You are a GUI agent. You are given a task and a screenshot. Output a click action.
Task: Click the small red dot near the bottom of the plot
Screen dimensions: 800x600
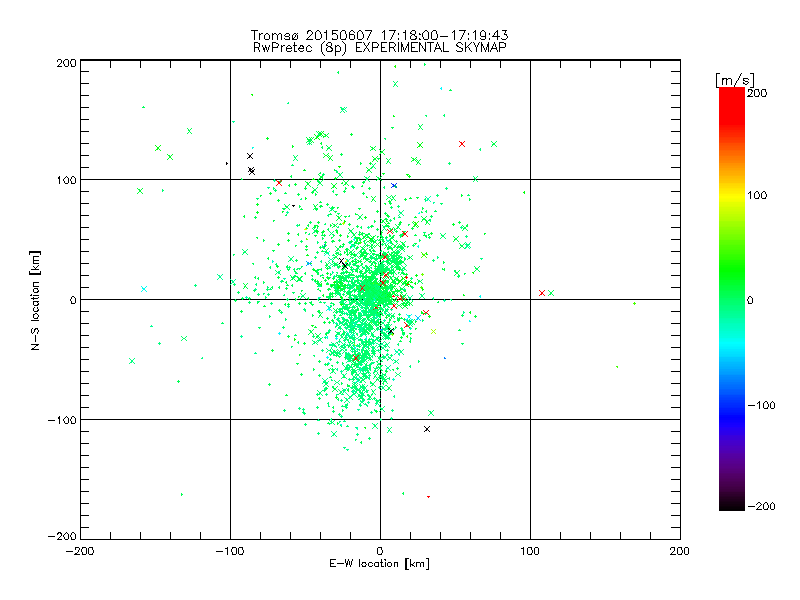coord(428,496)
